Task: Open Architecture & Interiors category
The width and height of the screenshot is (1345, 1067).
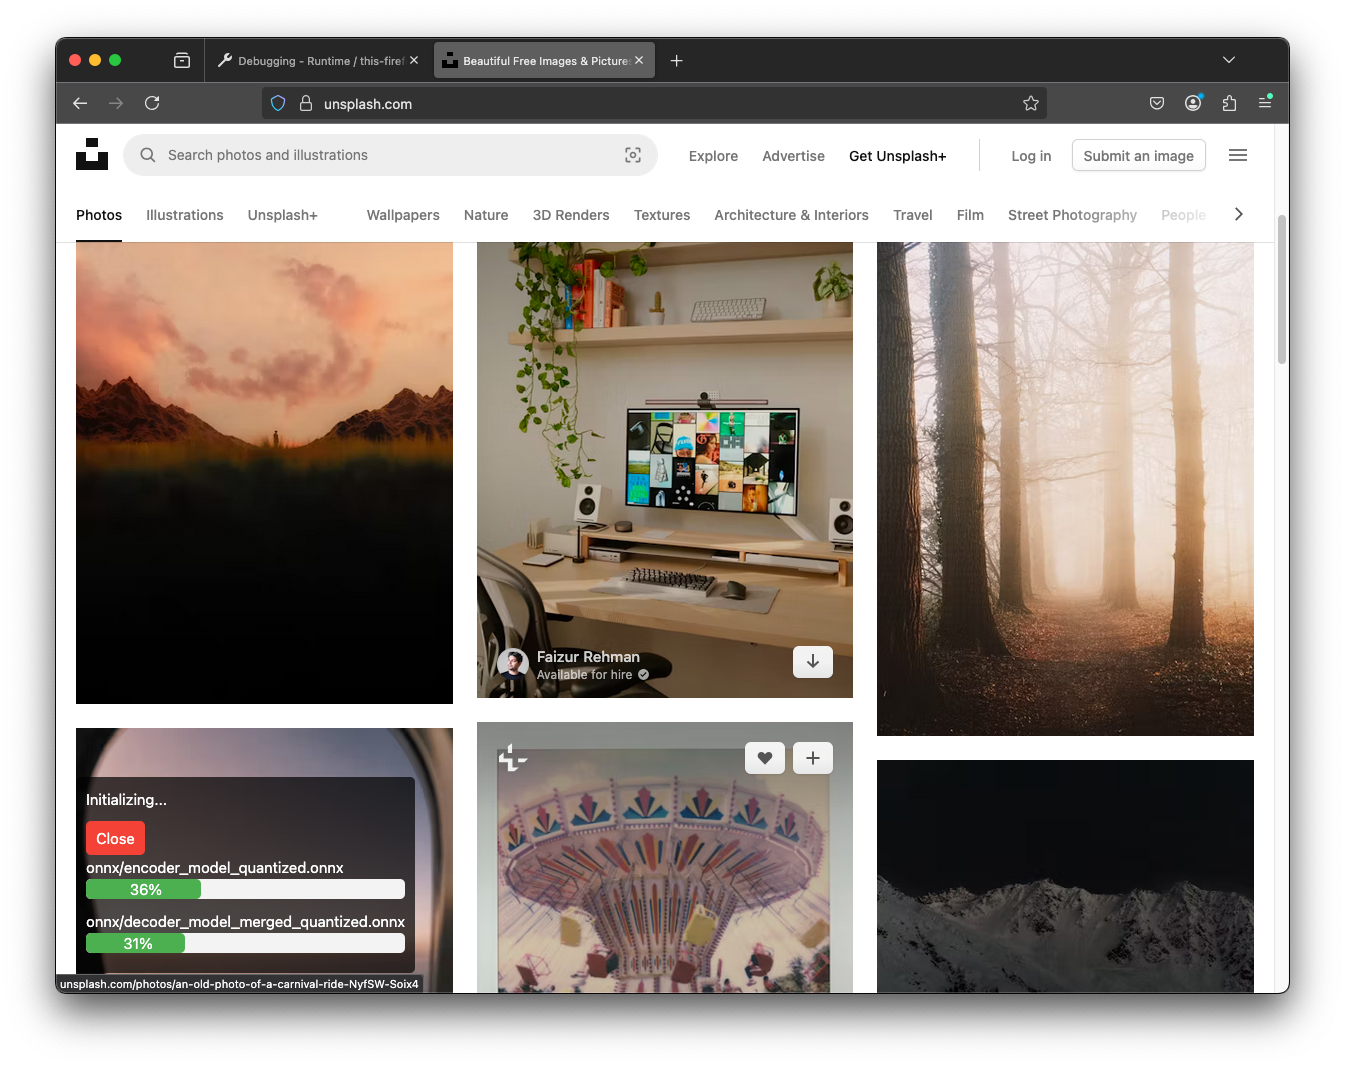Action: tap(791, 215)
